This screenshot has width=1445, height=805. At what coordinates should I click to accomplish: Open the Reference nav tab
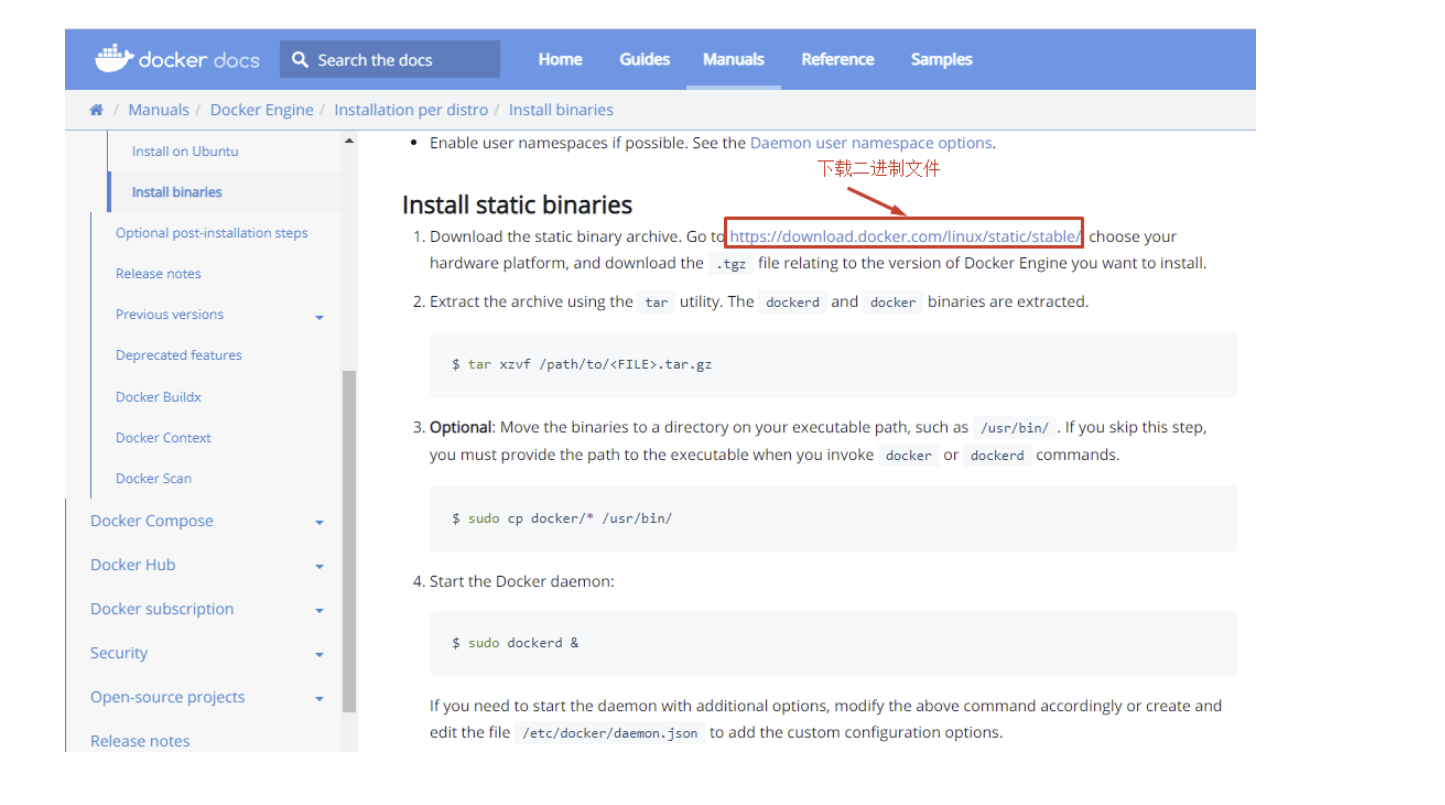pyautogui.click(x=837, y=59)
